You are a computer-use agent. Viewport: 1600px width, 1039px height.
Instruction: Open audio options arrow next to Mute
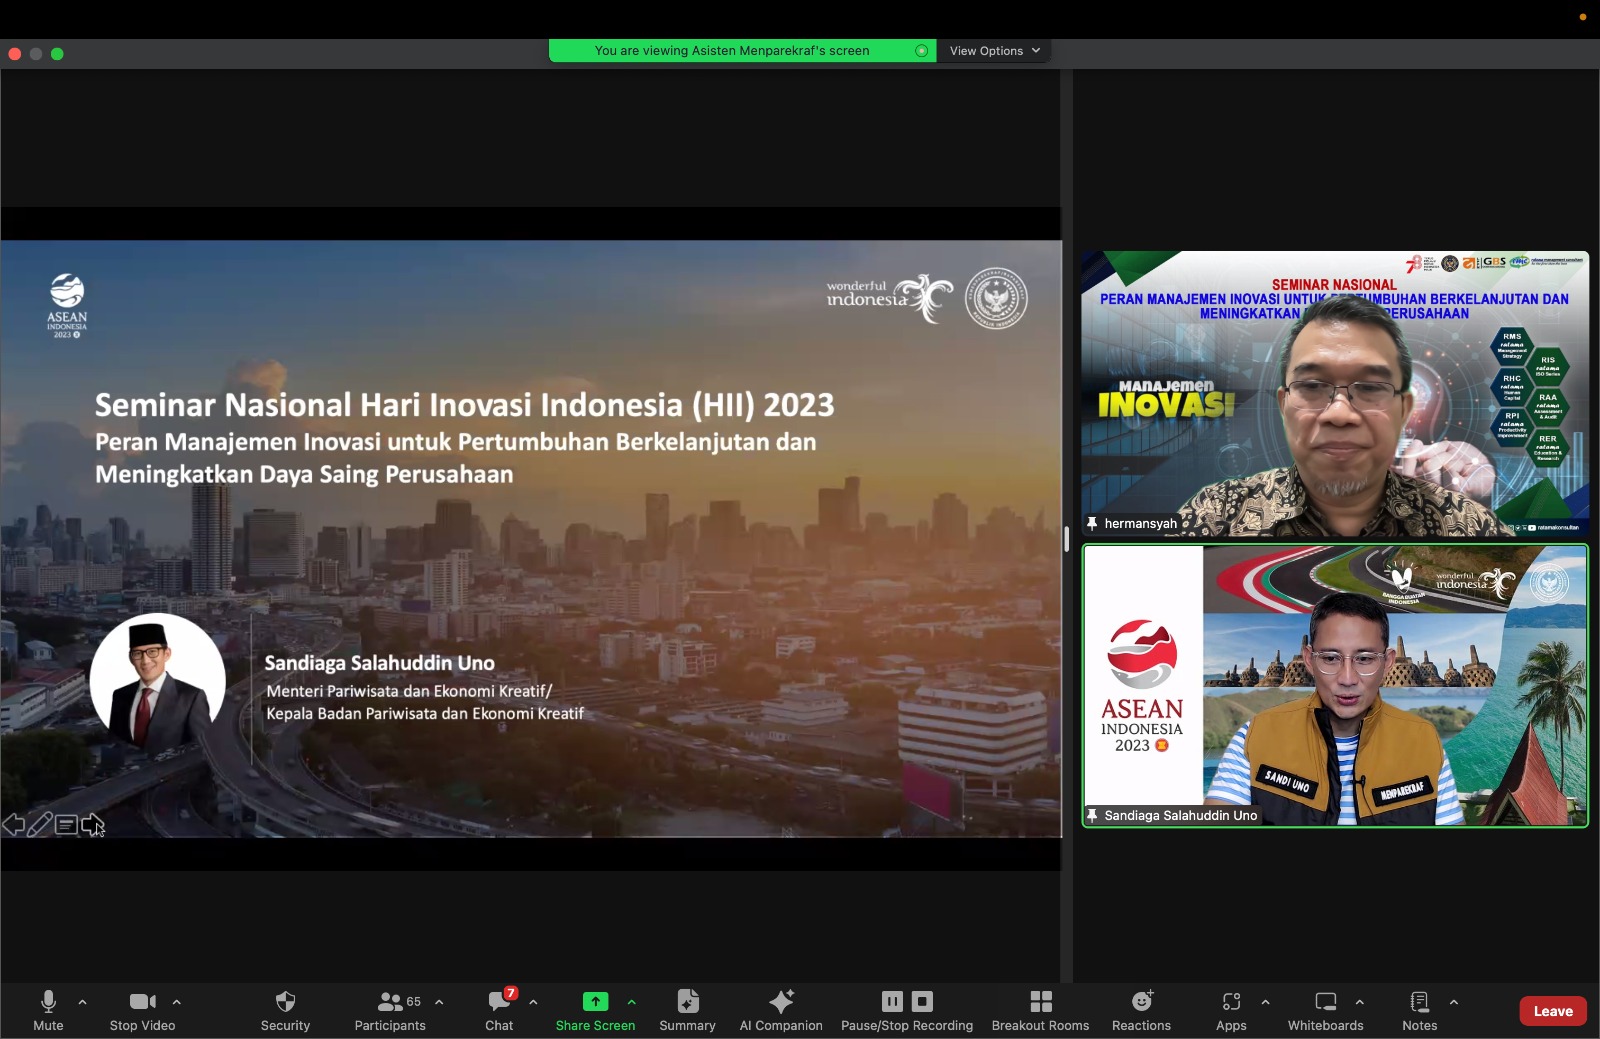(x=82, y=1001)
